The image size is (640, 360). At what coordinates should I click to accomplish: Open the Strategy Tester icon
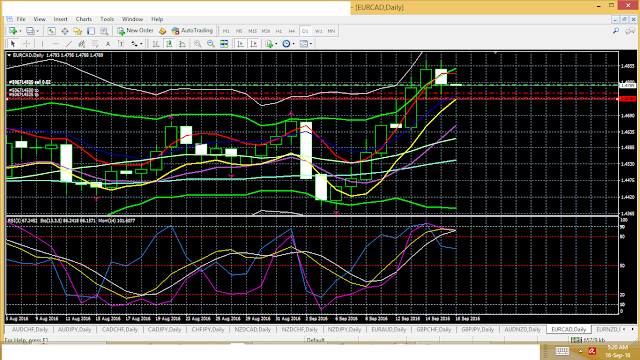(104, 31)
